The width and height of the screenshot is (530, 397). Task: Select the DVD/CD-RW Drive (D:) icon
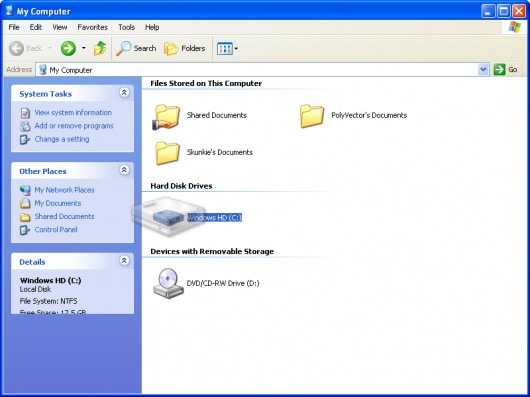coord(168,283)
